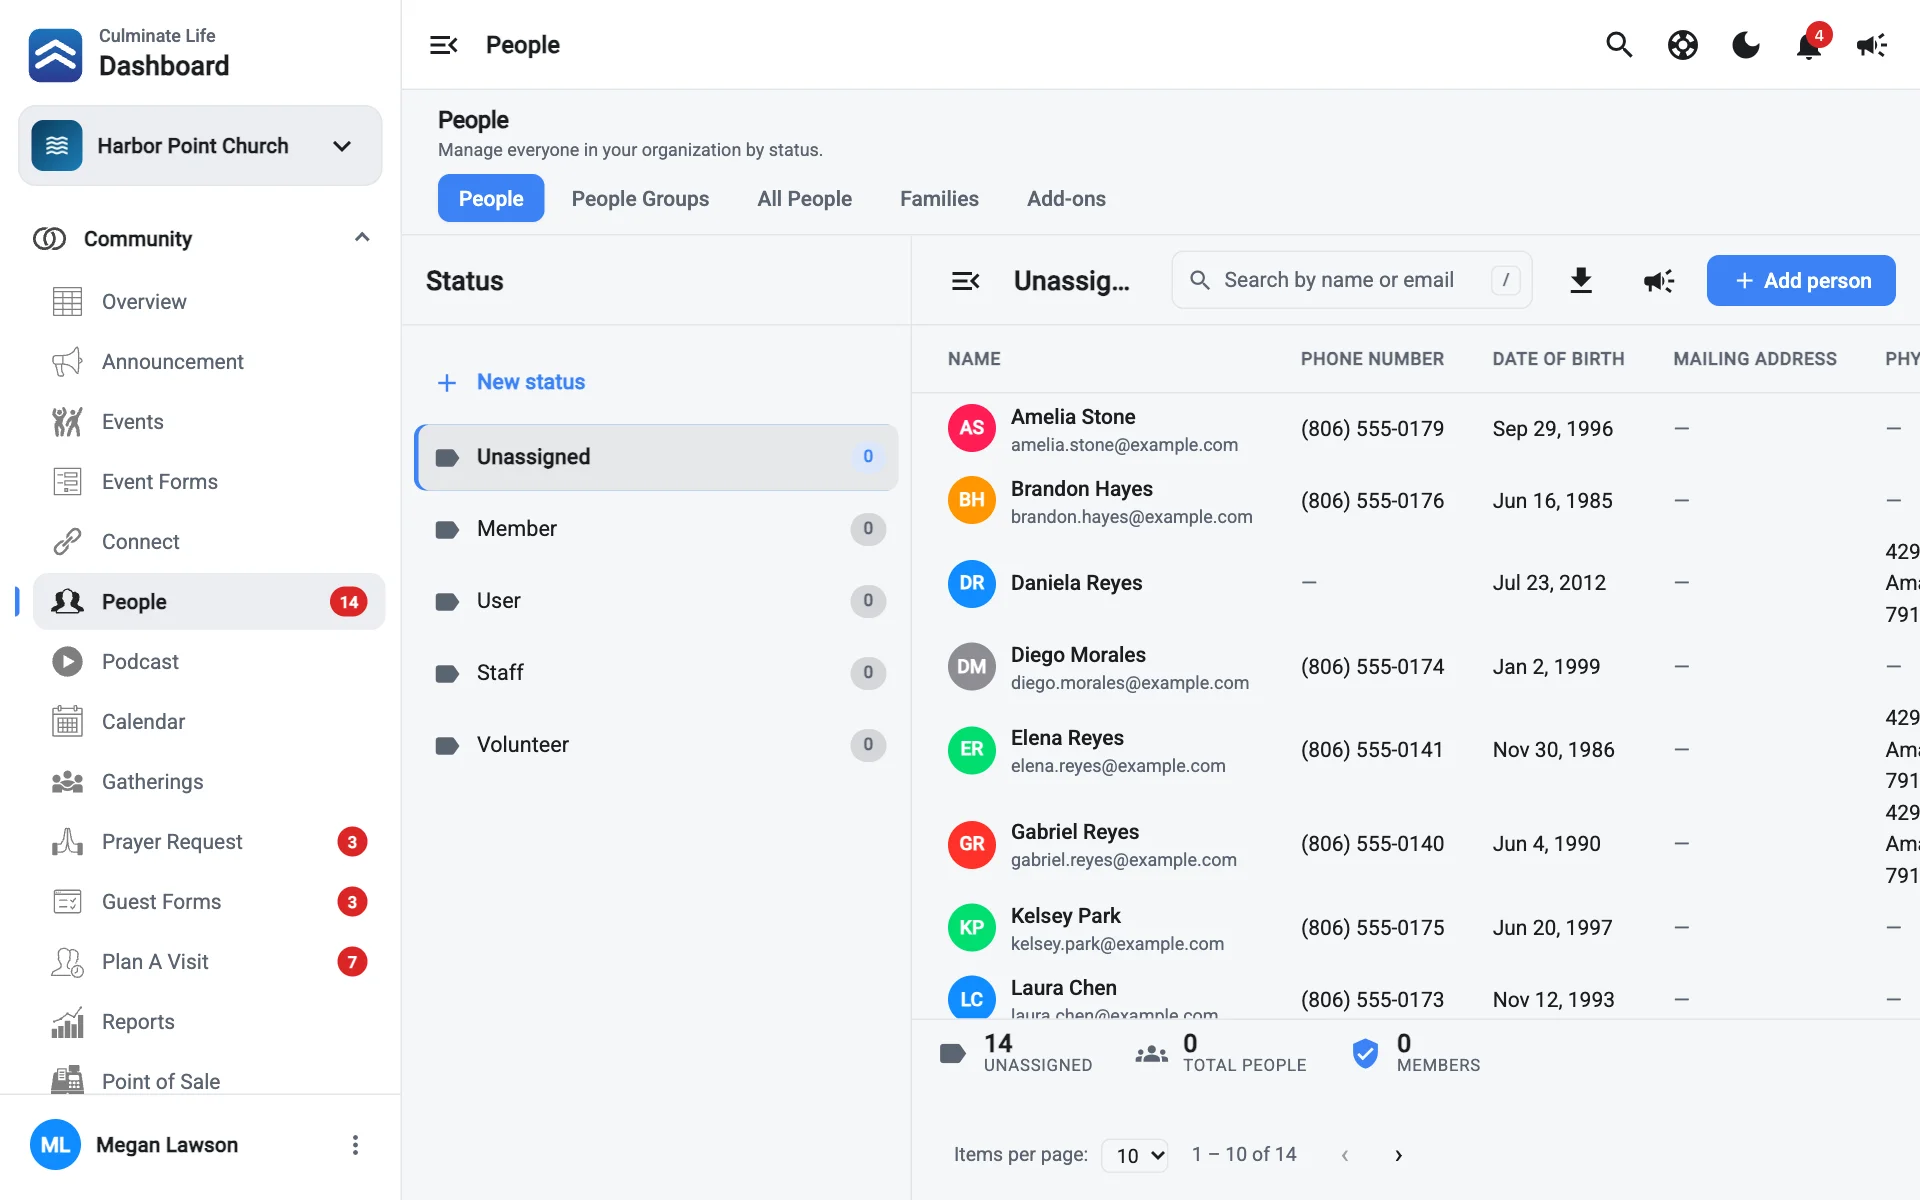Select the Member status
This screenshot has width=1920, height=1200.
click(x=657, y=529)
